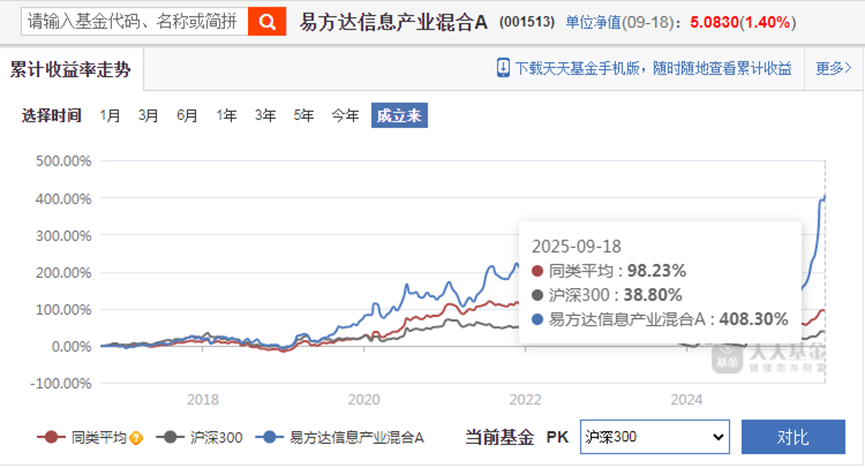
Task: Click the tooltip date 2025-09-18
Action: pyautogui.click(x=576, y=246)
